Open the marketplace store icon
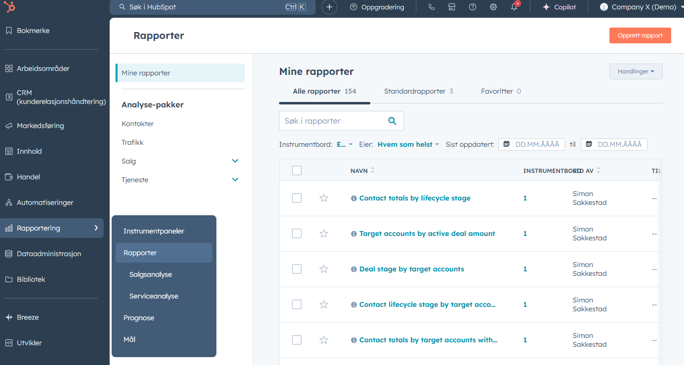Screen dimensions: 684x365 click(x=452, y=7)
